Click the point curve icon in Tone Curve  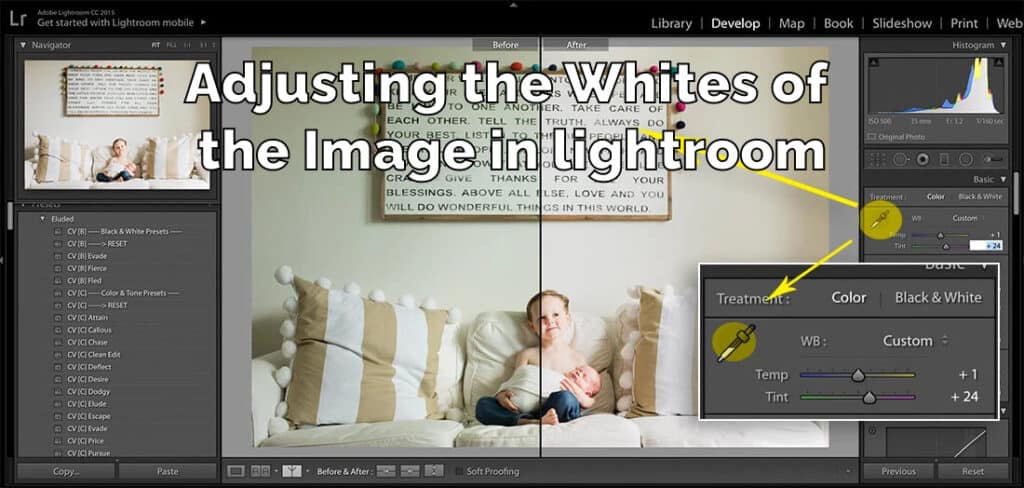[x=873, y=431]
